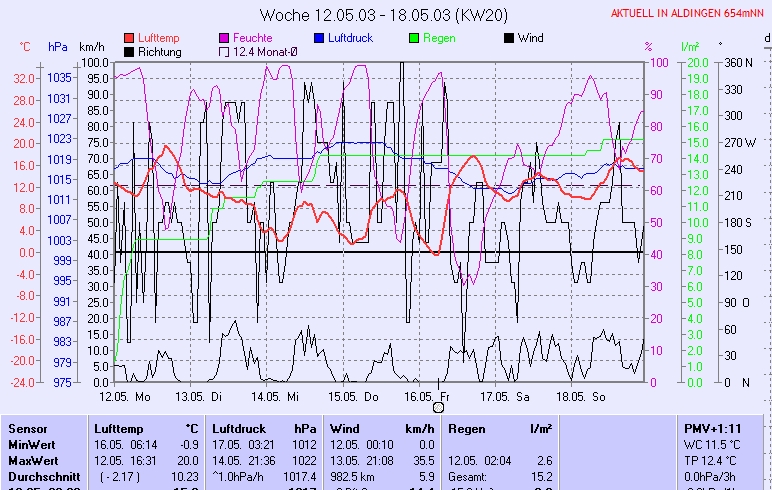Select the Wind km/h table header
The image size is (772, 490).
pyautogui.click(x=382, y=428)
